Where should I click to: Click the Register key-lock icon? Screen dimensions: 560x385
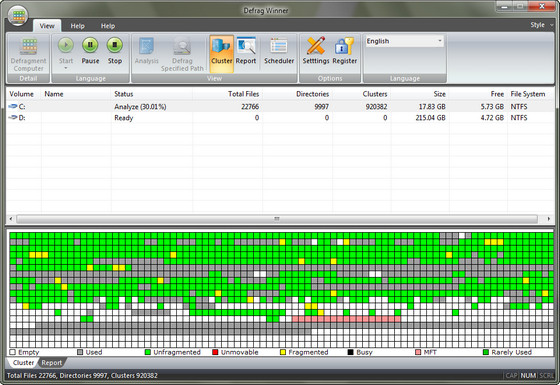click(344, 46)
